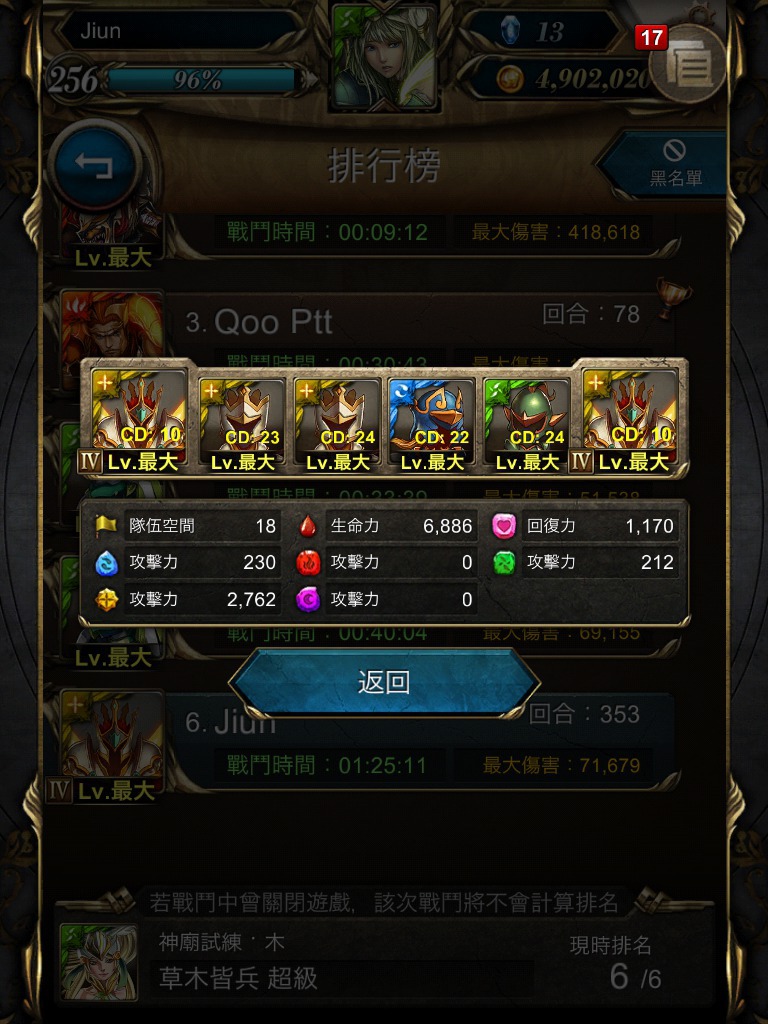Select the third light card CD: 24
Viewport: 768px width, 1024px height.
coord(337,425)
